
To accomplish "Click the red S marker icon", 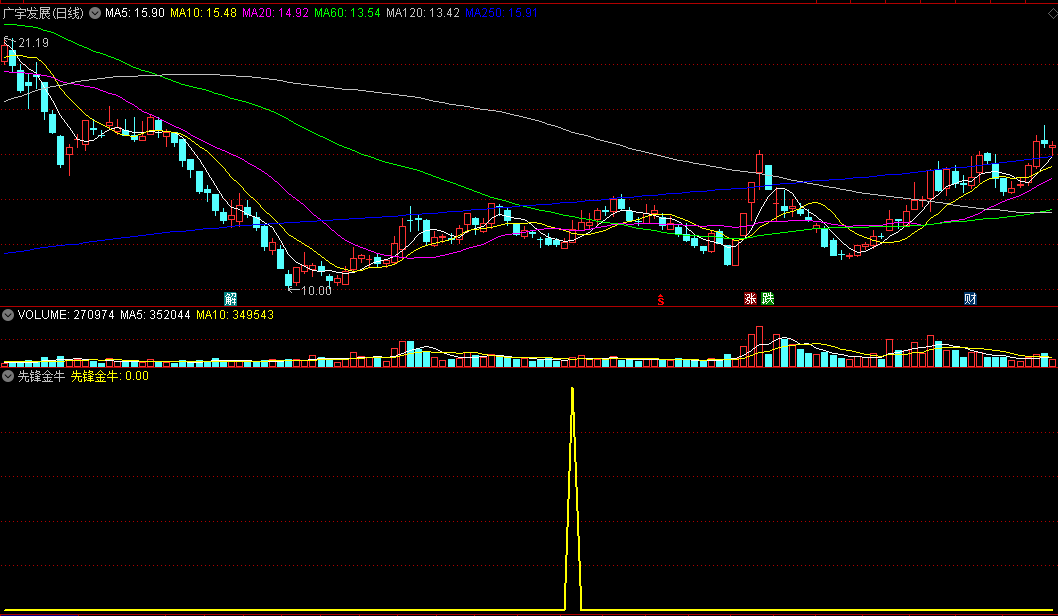I will click(x=661, y=300).
